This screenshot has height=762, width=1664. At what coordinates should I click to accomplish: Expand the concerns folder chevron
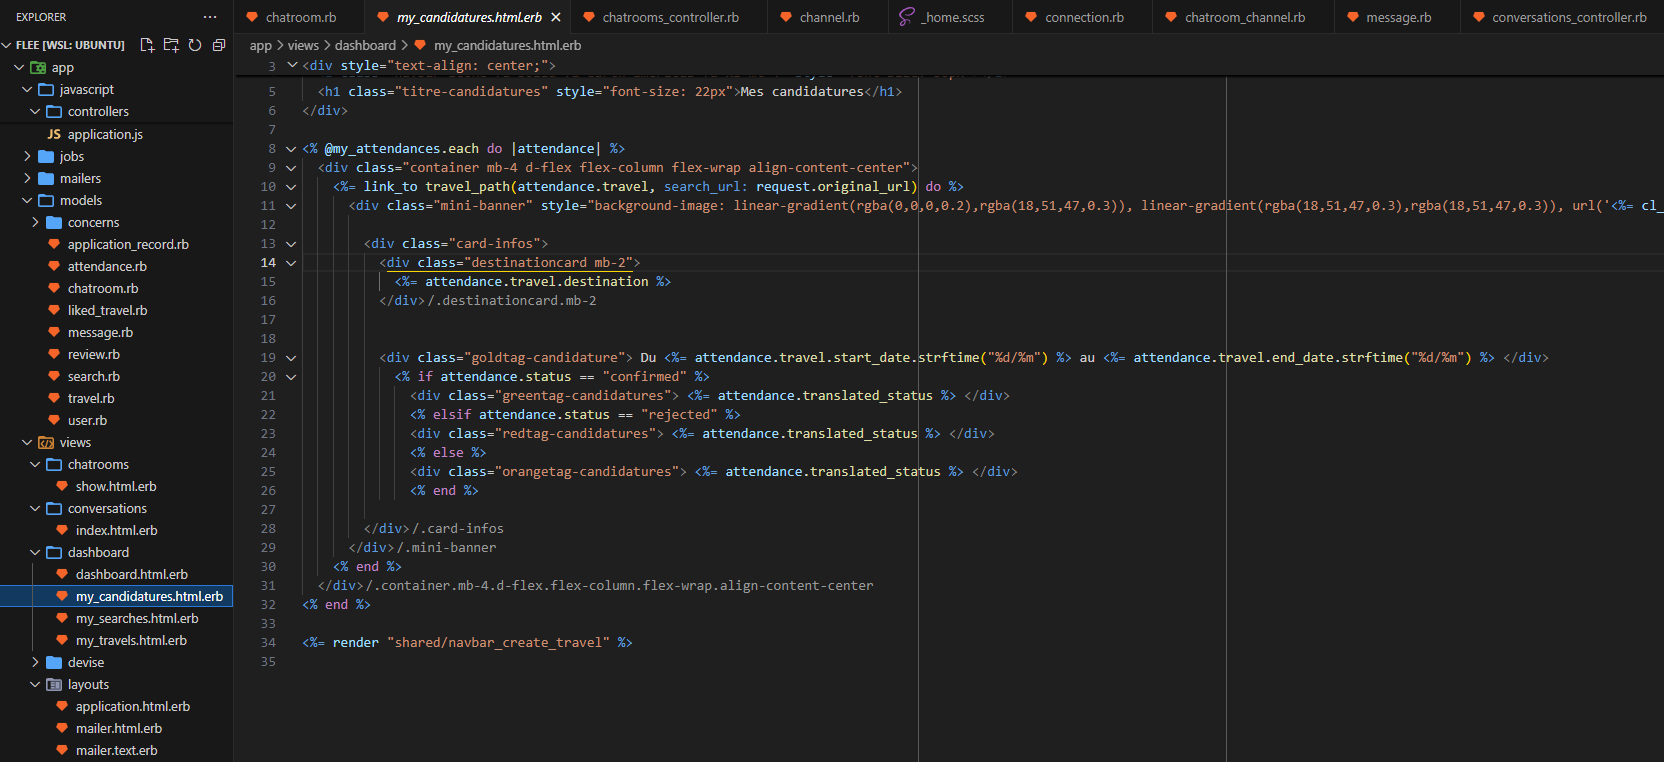click(x=35, y=222)
